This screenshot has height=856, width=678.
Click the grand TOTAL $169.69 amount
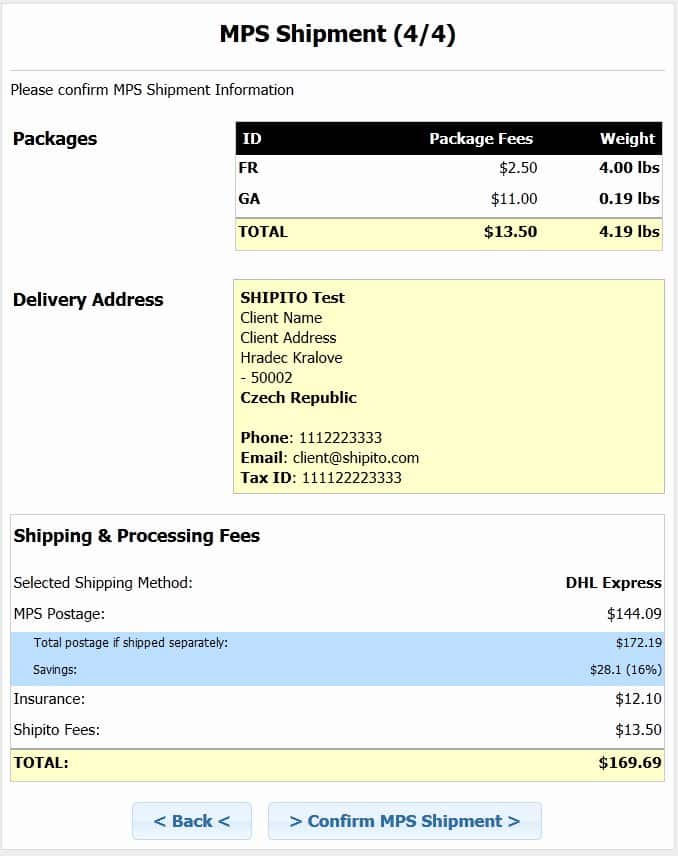tap(630, 763)
